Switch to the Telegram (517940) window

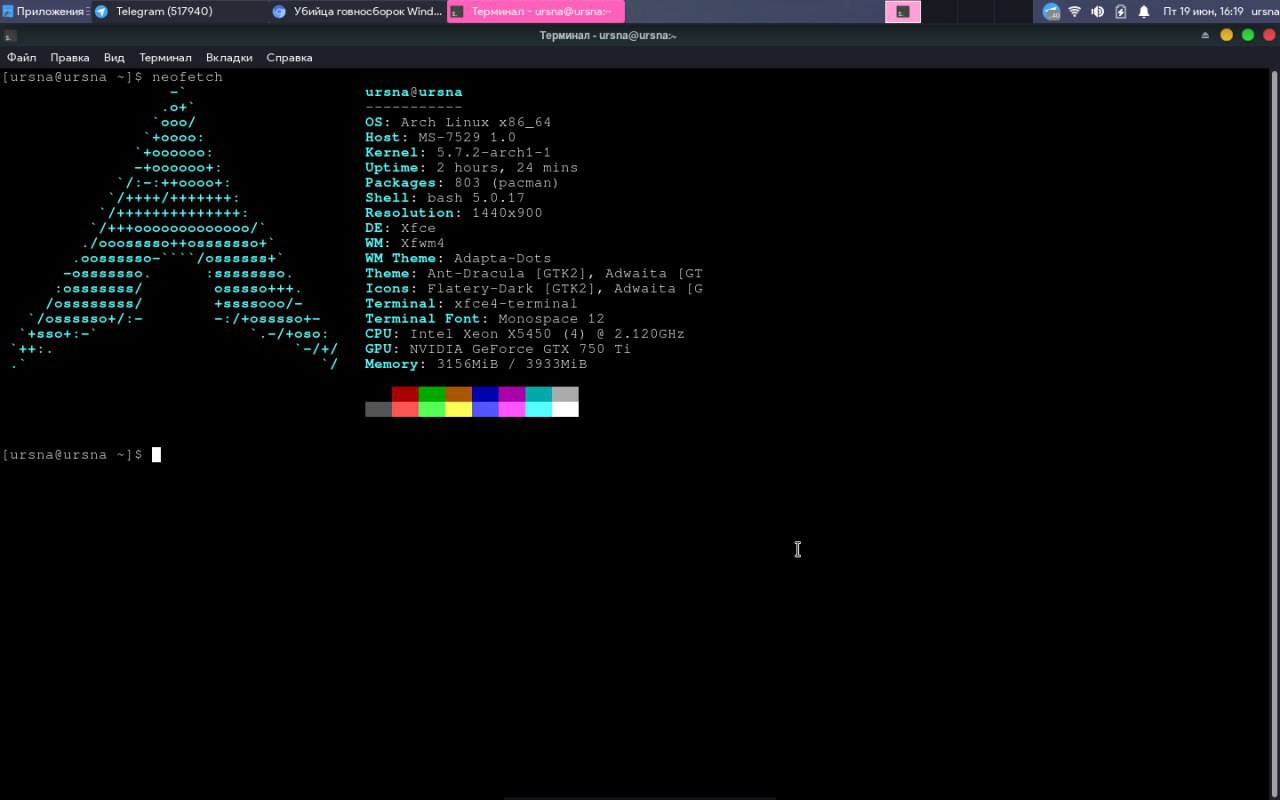[180, 11]
